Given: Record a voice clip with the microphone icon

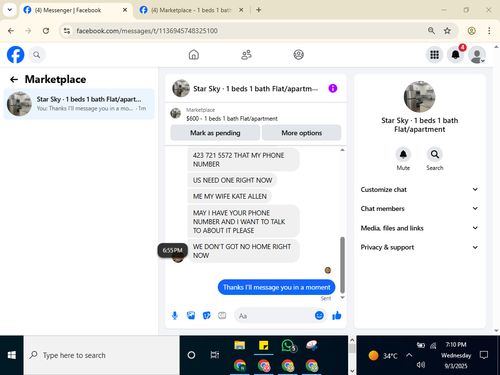Looking at the screenshot, I should [x=175, y=315].
